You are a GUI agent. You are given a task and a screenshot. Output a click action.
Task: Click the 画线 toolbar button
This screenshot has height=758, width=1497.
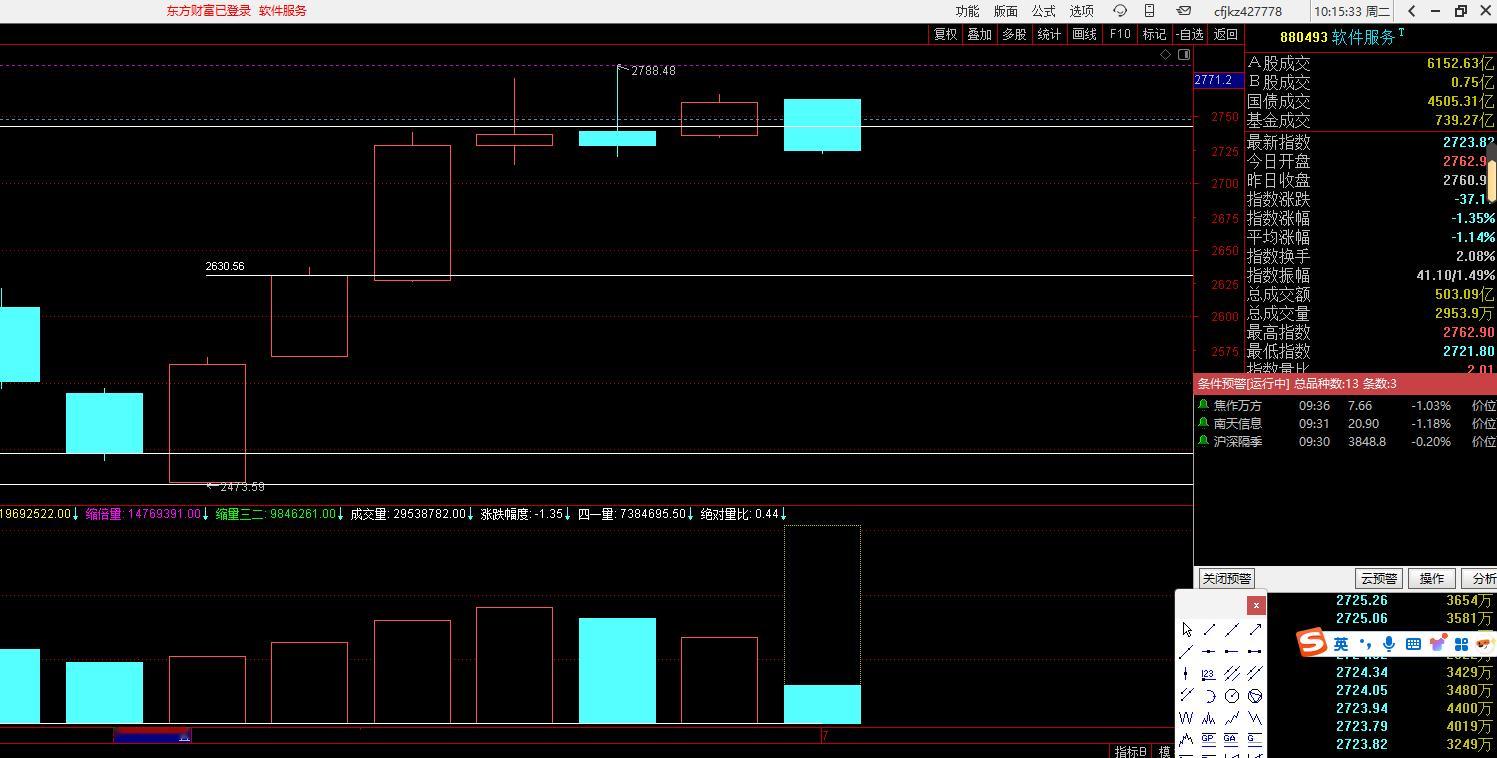(x=1084, y=34)
